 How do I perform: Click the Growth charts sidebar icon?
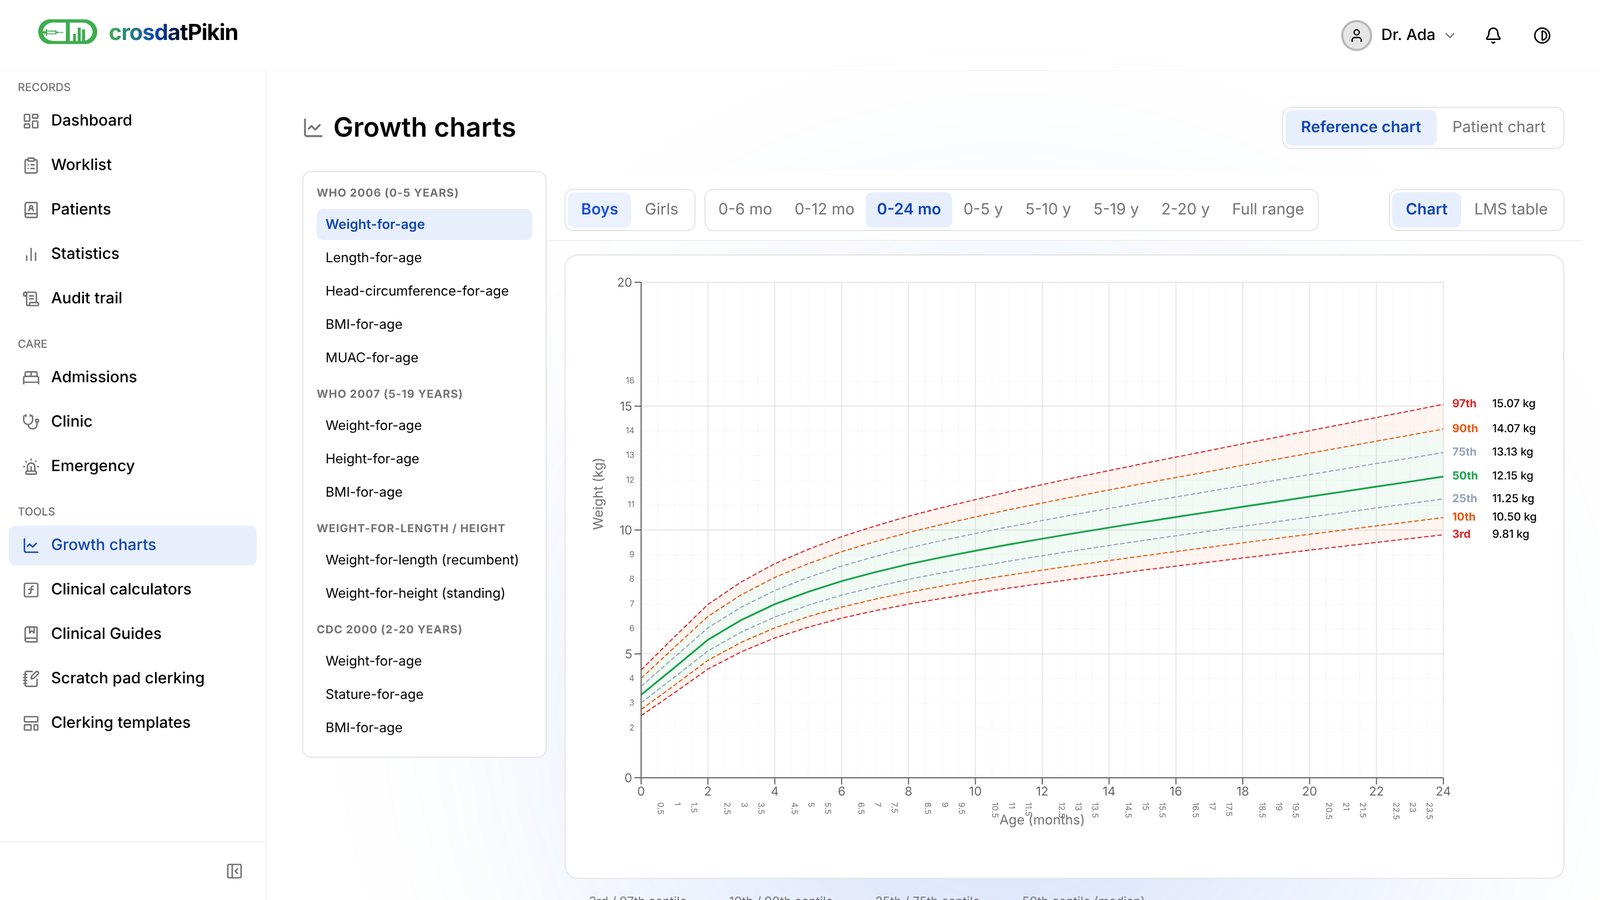pos(31,545)
